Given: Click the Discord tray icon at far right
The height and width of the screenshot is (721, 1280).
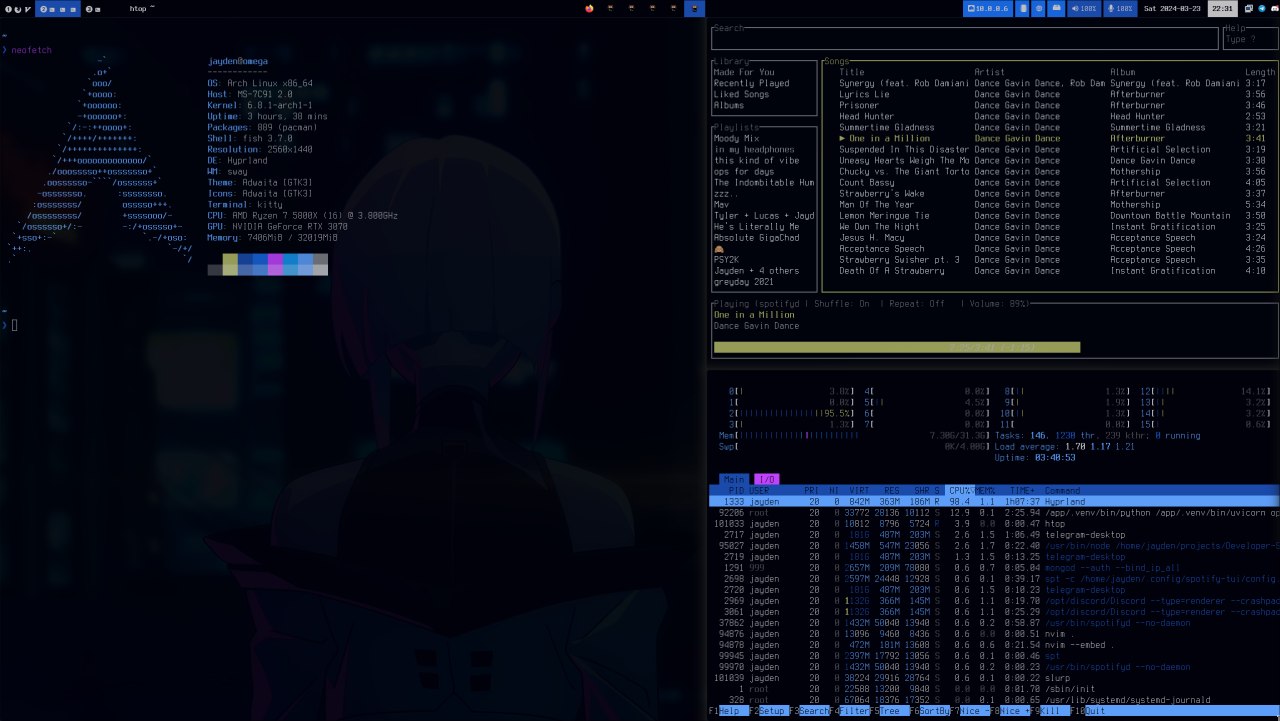Looking at the screenshot, I should click(1274, 8).
